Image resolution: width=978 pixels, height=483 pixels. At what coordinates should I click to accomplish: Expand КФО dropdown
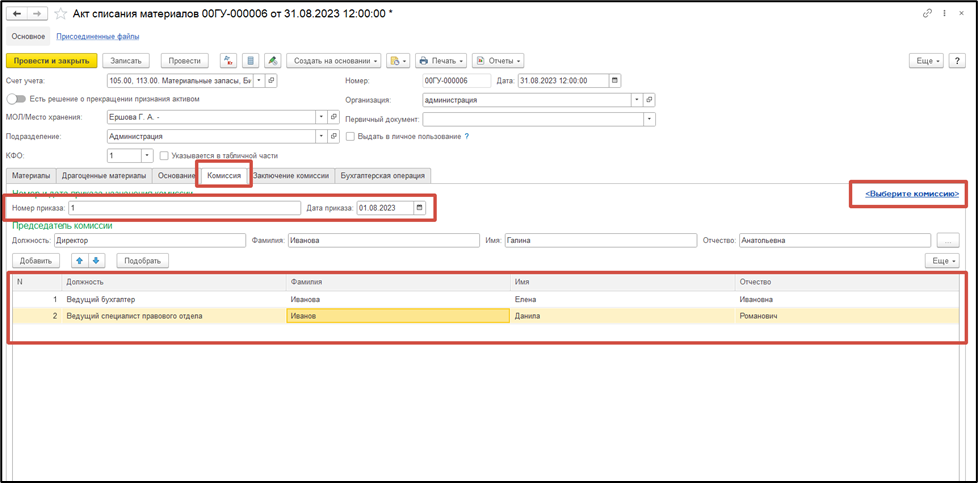pyautogui.click(x=147, y=155)
